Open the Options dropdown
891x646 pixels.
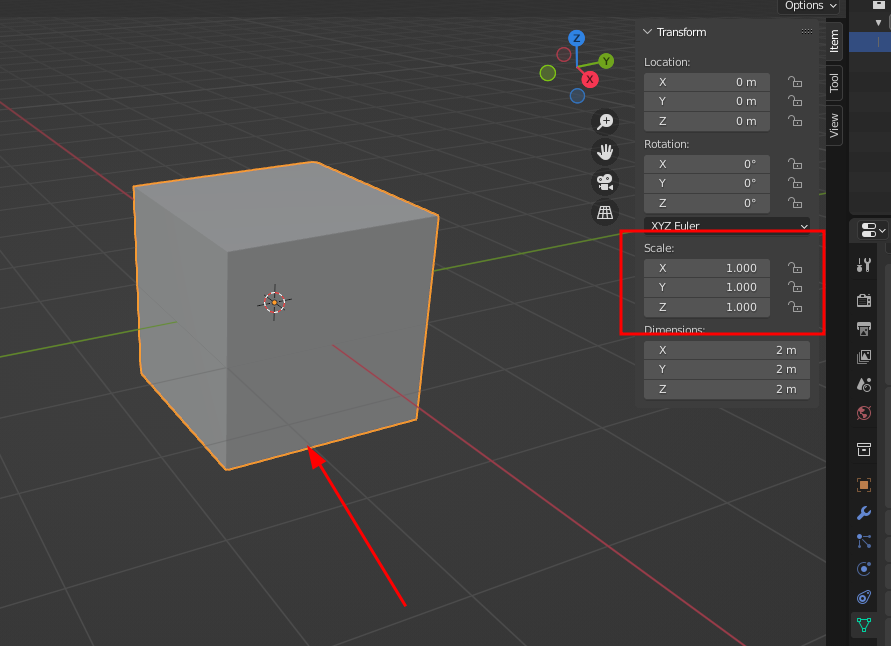[810, 6]
